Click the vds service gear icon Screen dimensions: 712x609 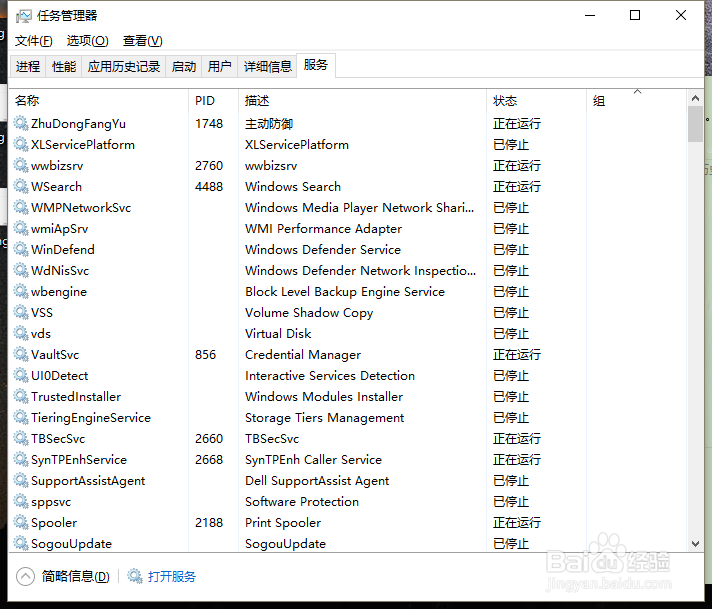click(x=20, y=333)
